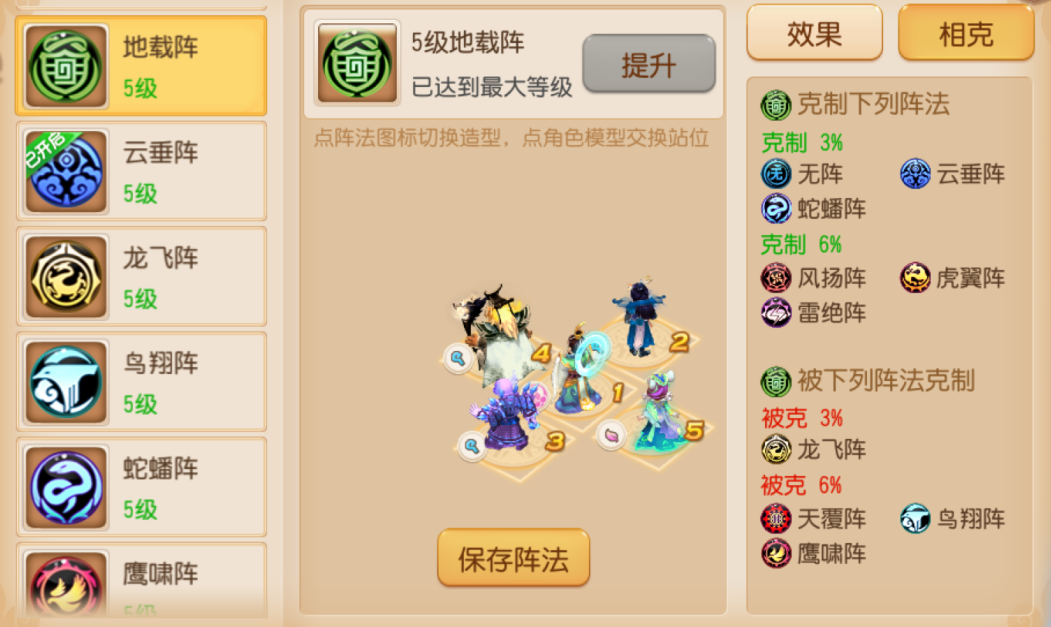The height and width of the screenshot is (627, 1051).
Task: Tap magnifier icon beside character slot 4
Action: click(x=458, y=359)
